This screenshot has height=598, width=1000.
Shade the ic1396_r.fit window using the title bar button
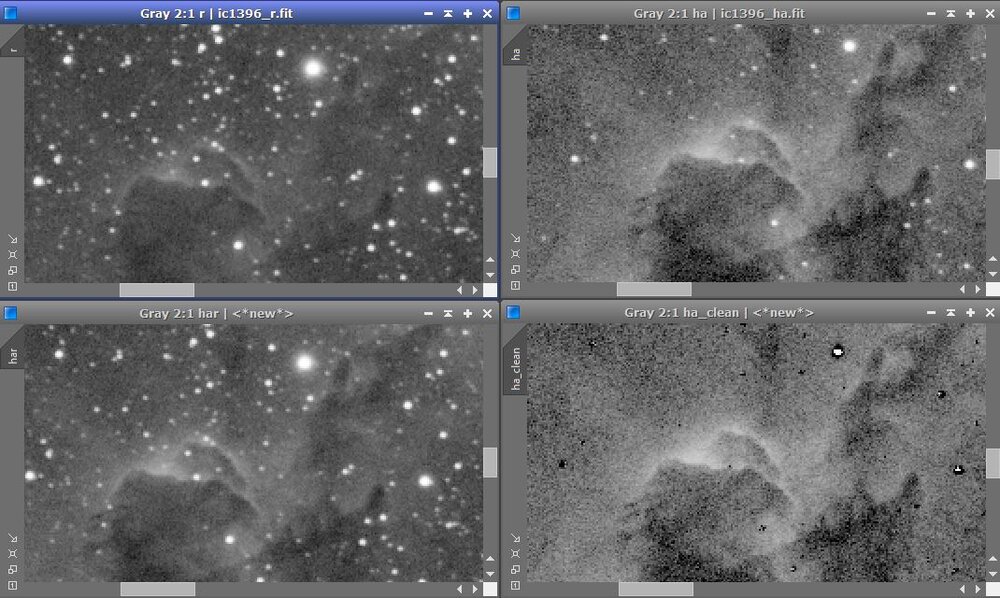click(448, 13)
